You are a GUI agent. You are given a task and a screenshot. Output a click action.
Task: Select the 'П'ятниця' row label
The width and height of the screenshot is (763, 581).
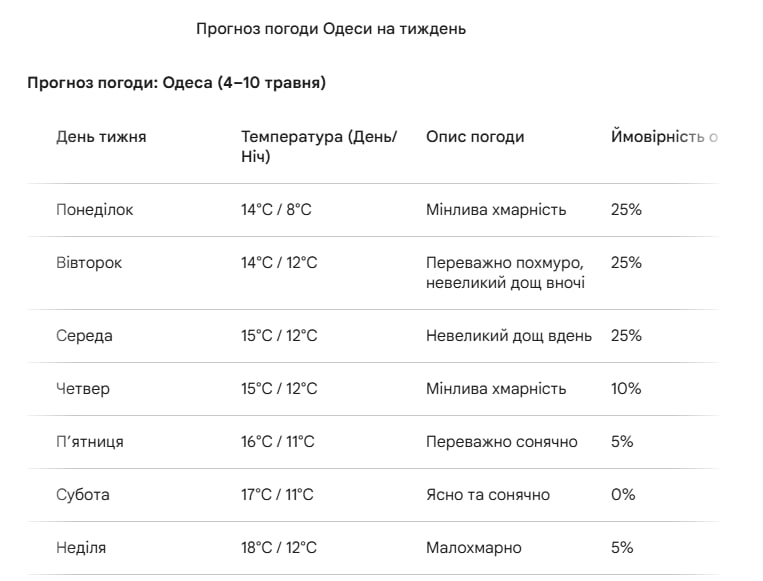[x=90, y=442]
